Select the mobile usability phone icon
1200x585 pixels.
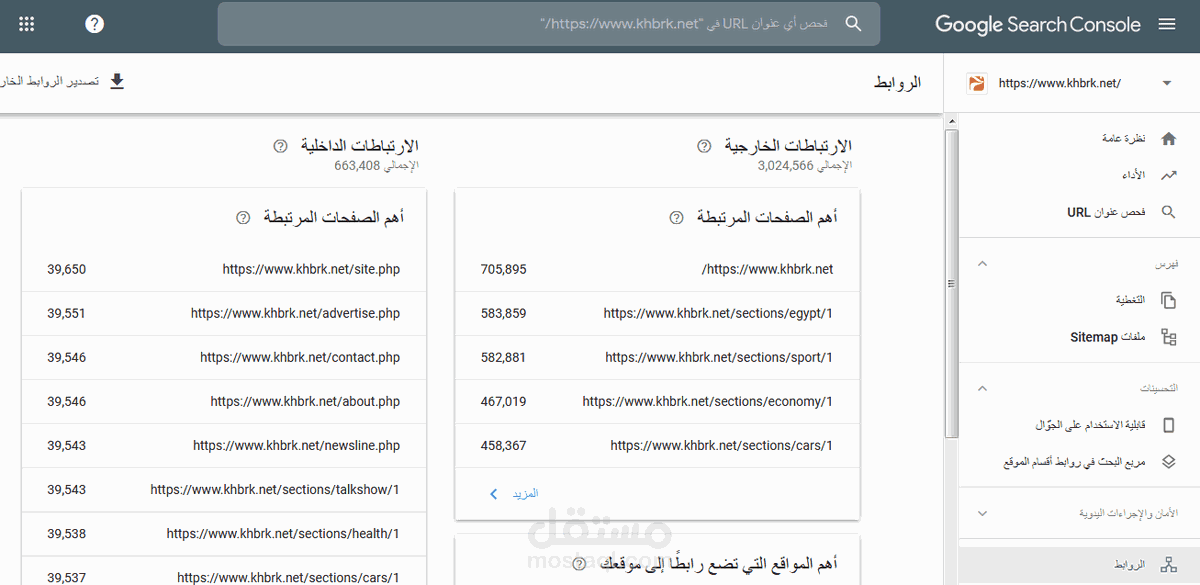point(1168,425)
